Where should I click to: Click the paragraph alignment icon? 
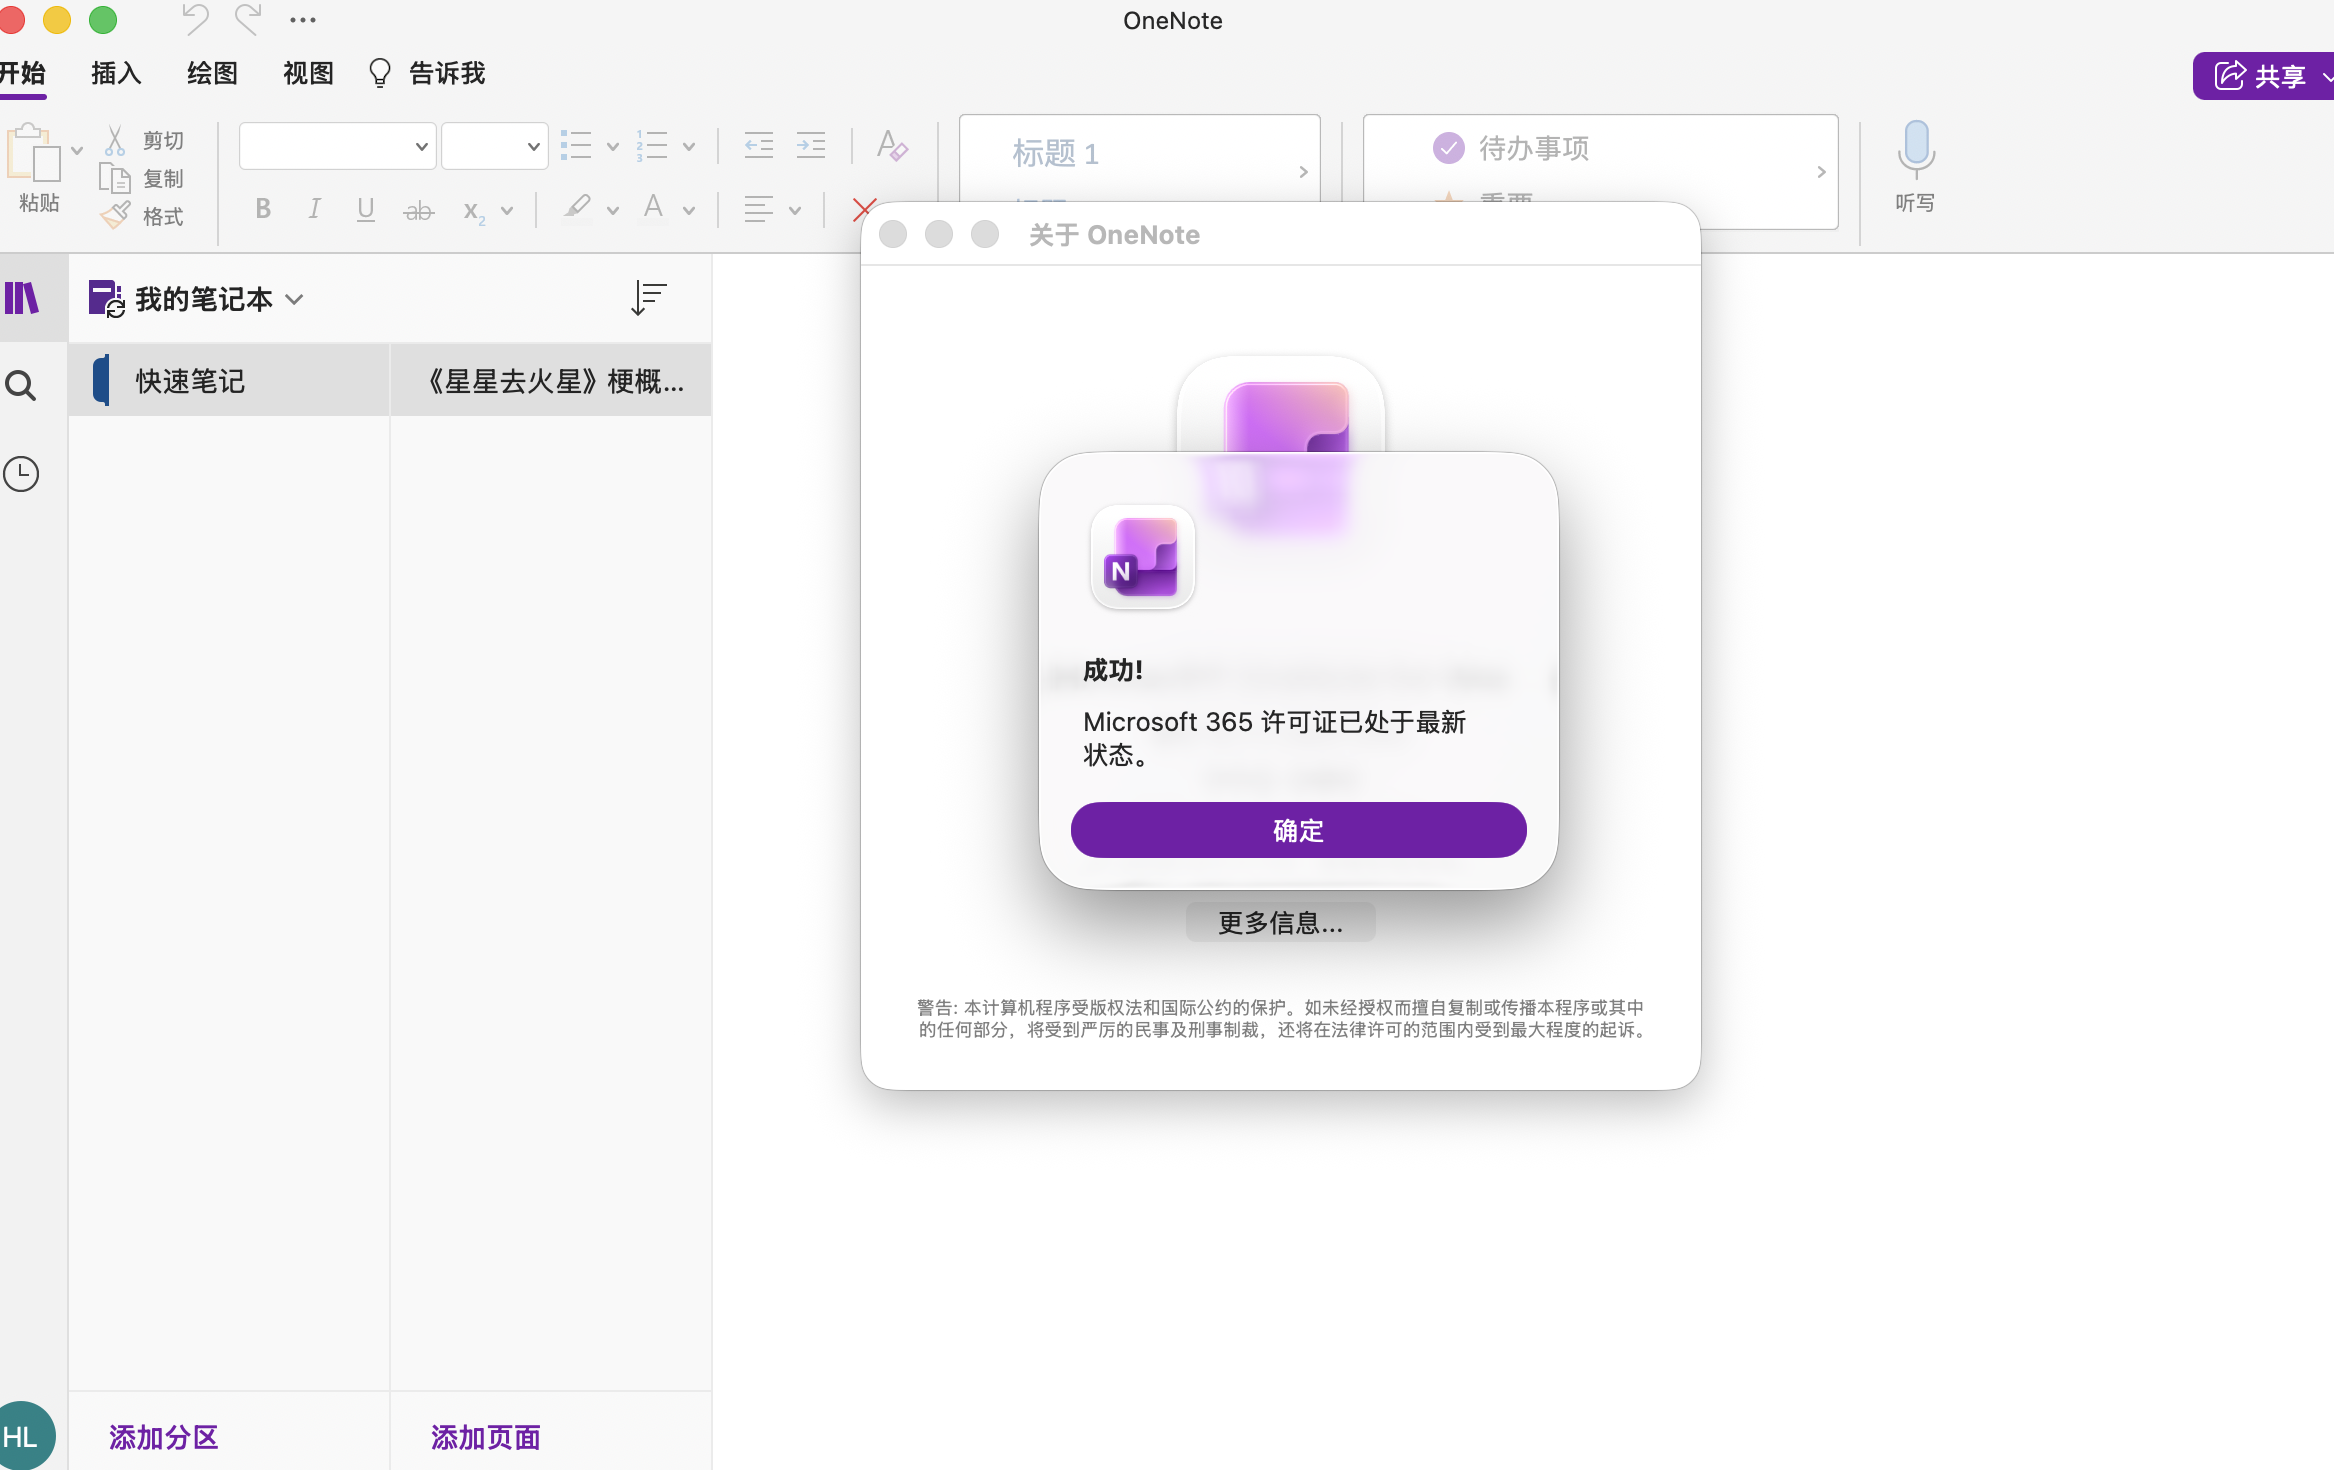coord(759,210)
